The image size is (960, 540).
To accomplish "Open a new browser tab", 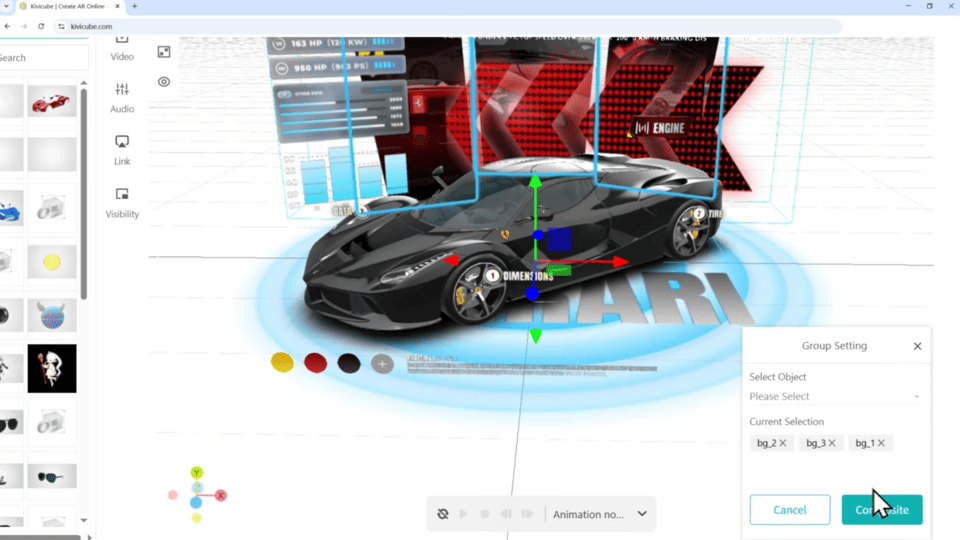I will coord(134,6).
